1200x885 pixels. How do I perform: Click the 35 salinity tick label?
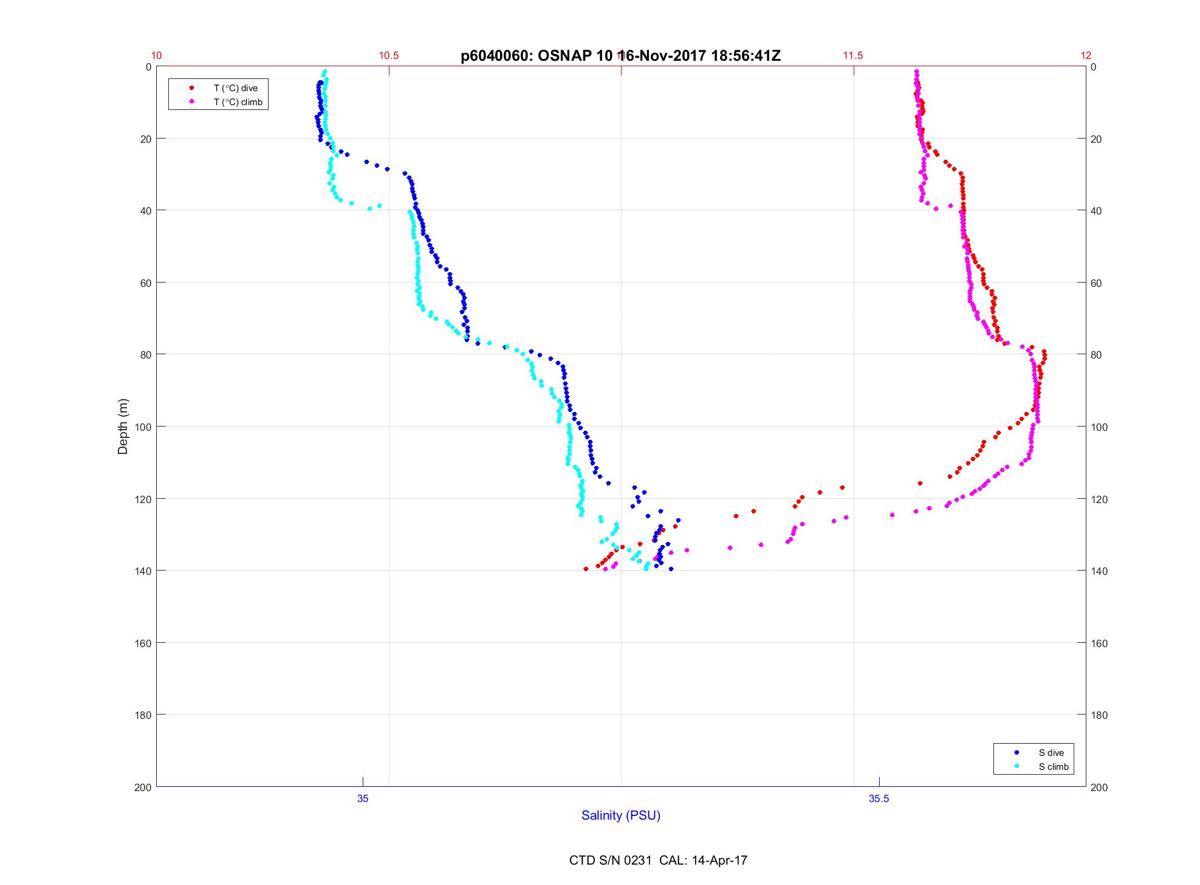pos(363,798)
